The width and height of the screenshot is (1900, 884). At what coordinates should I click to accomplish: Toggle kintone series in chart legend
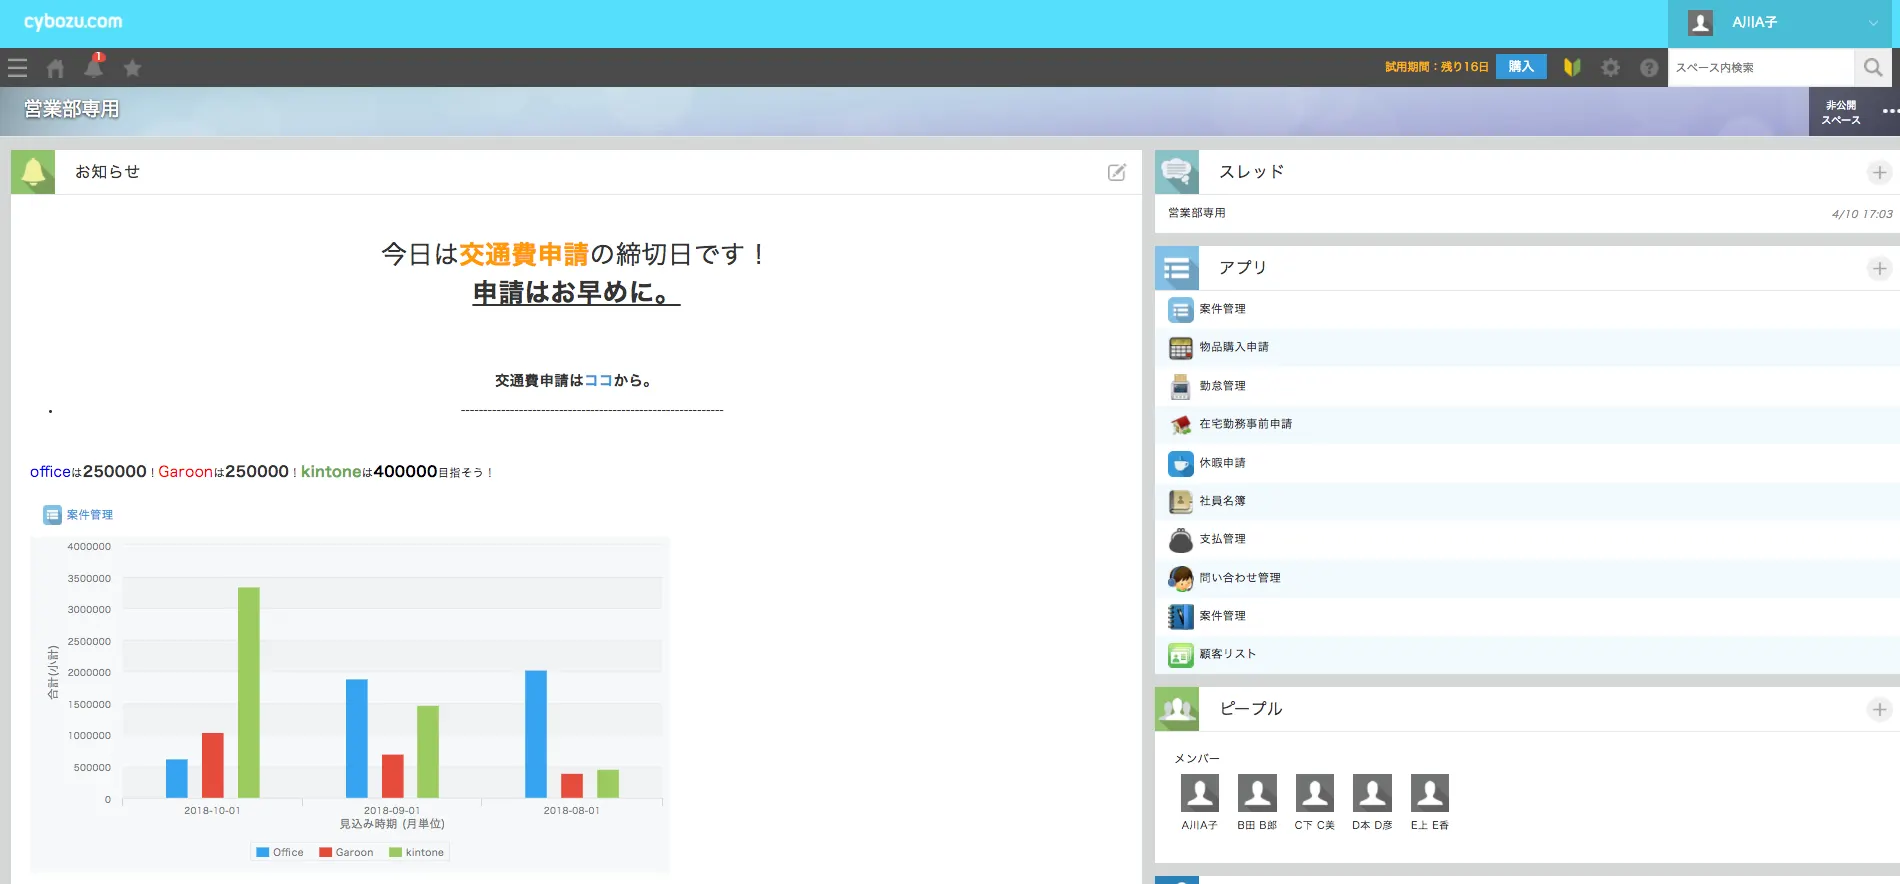pyautogui.click(x=417, y=852)
